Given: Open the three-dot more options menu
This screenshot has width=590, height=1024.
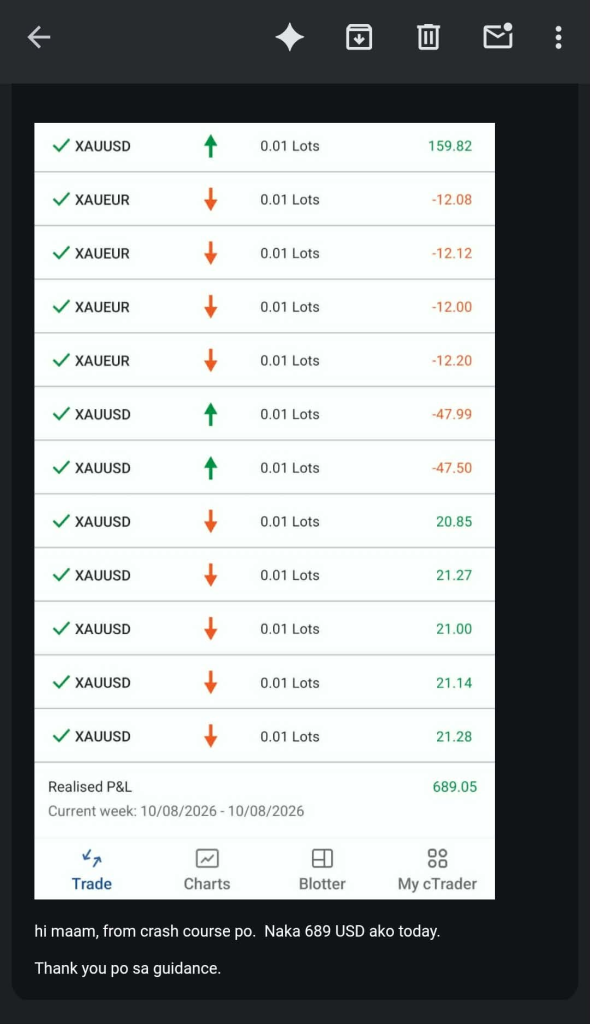Looking at the screenshot, I should coord(558,37).
